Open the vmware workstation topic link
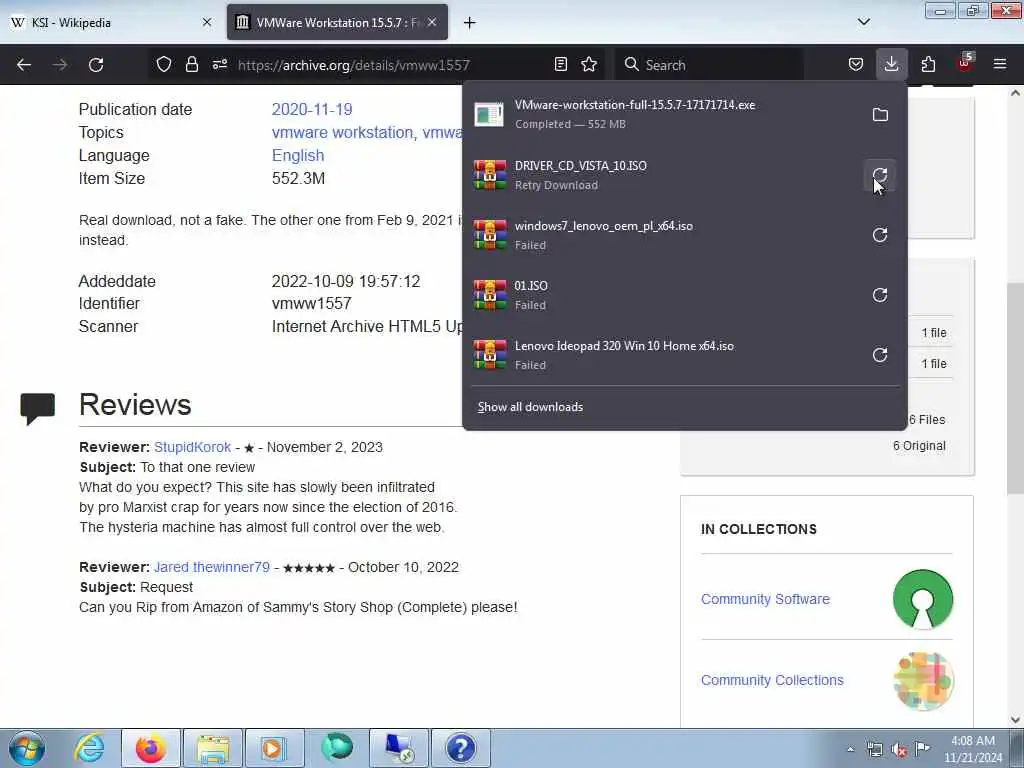This screenshot has height=768, width=1024. (342, 133)
